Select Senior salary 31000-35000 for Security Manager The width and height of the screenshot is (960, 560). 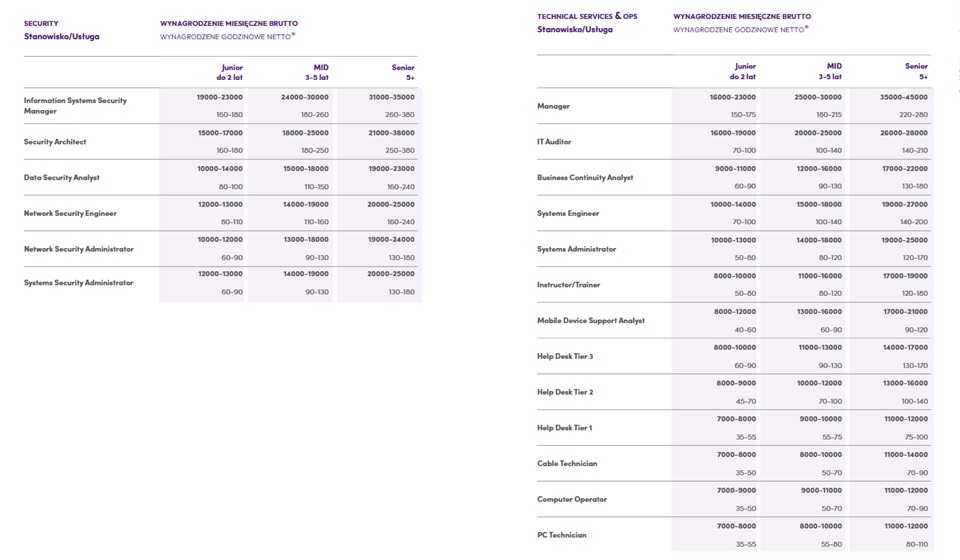(x=391, y=97)
